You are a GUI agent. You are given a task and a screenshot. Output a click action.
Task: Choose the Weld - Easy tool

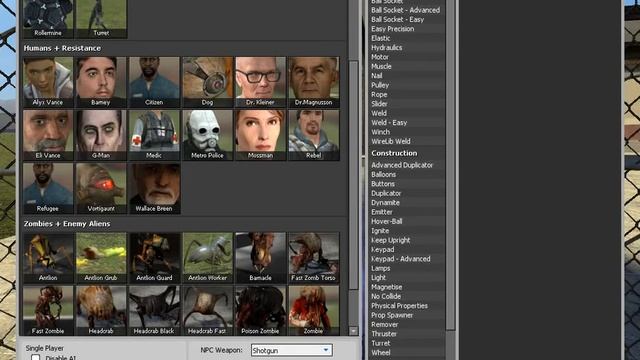point(389,123)
